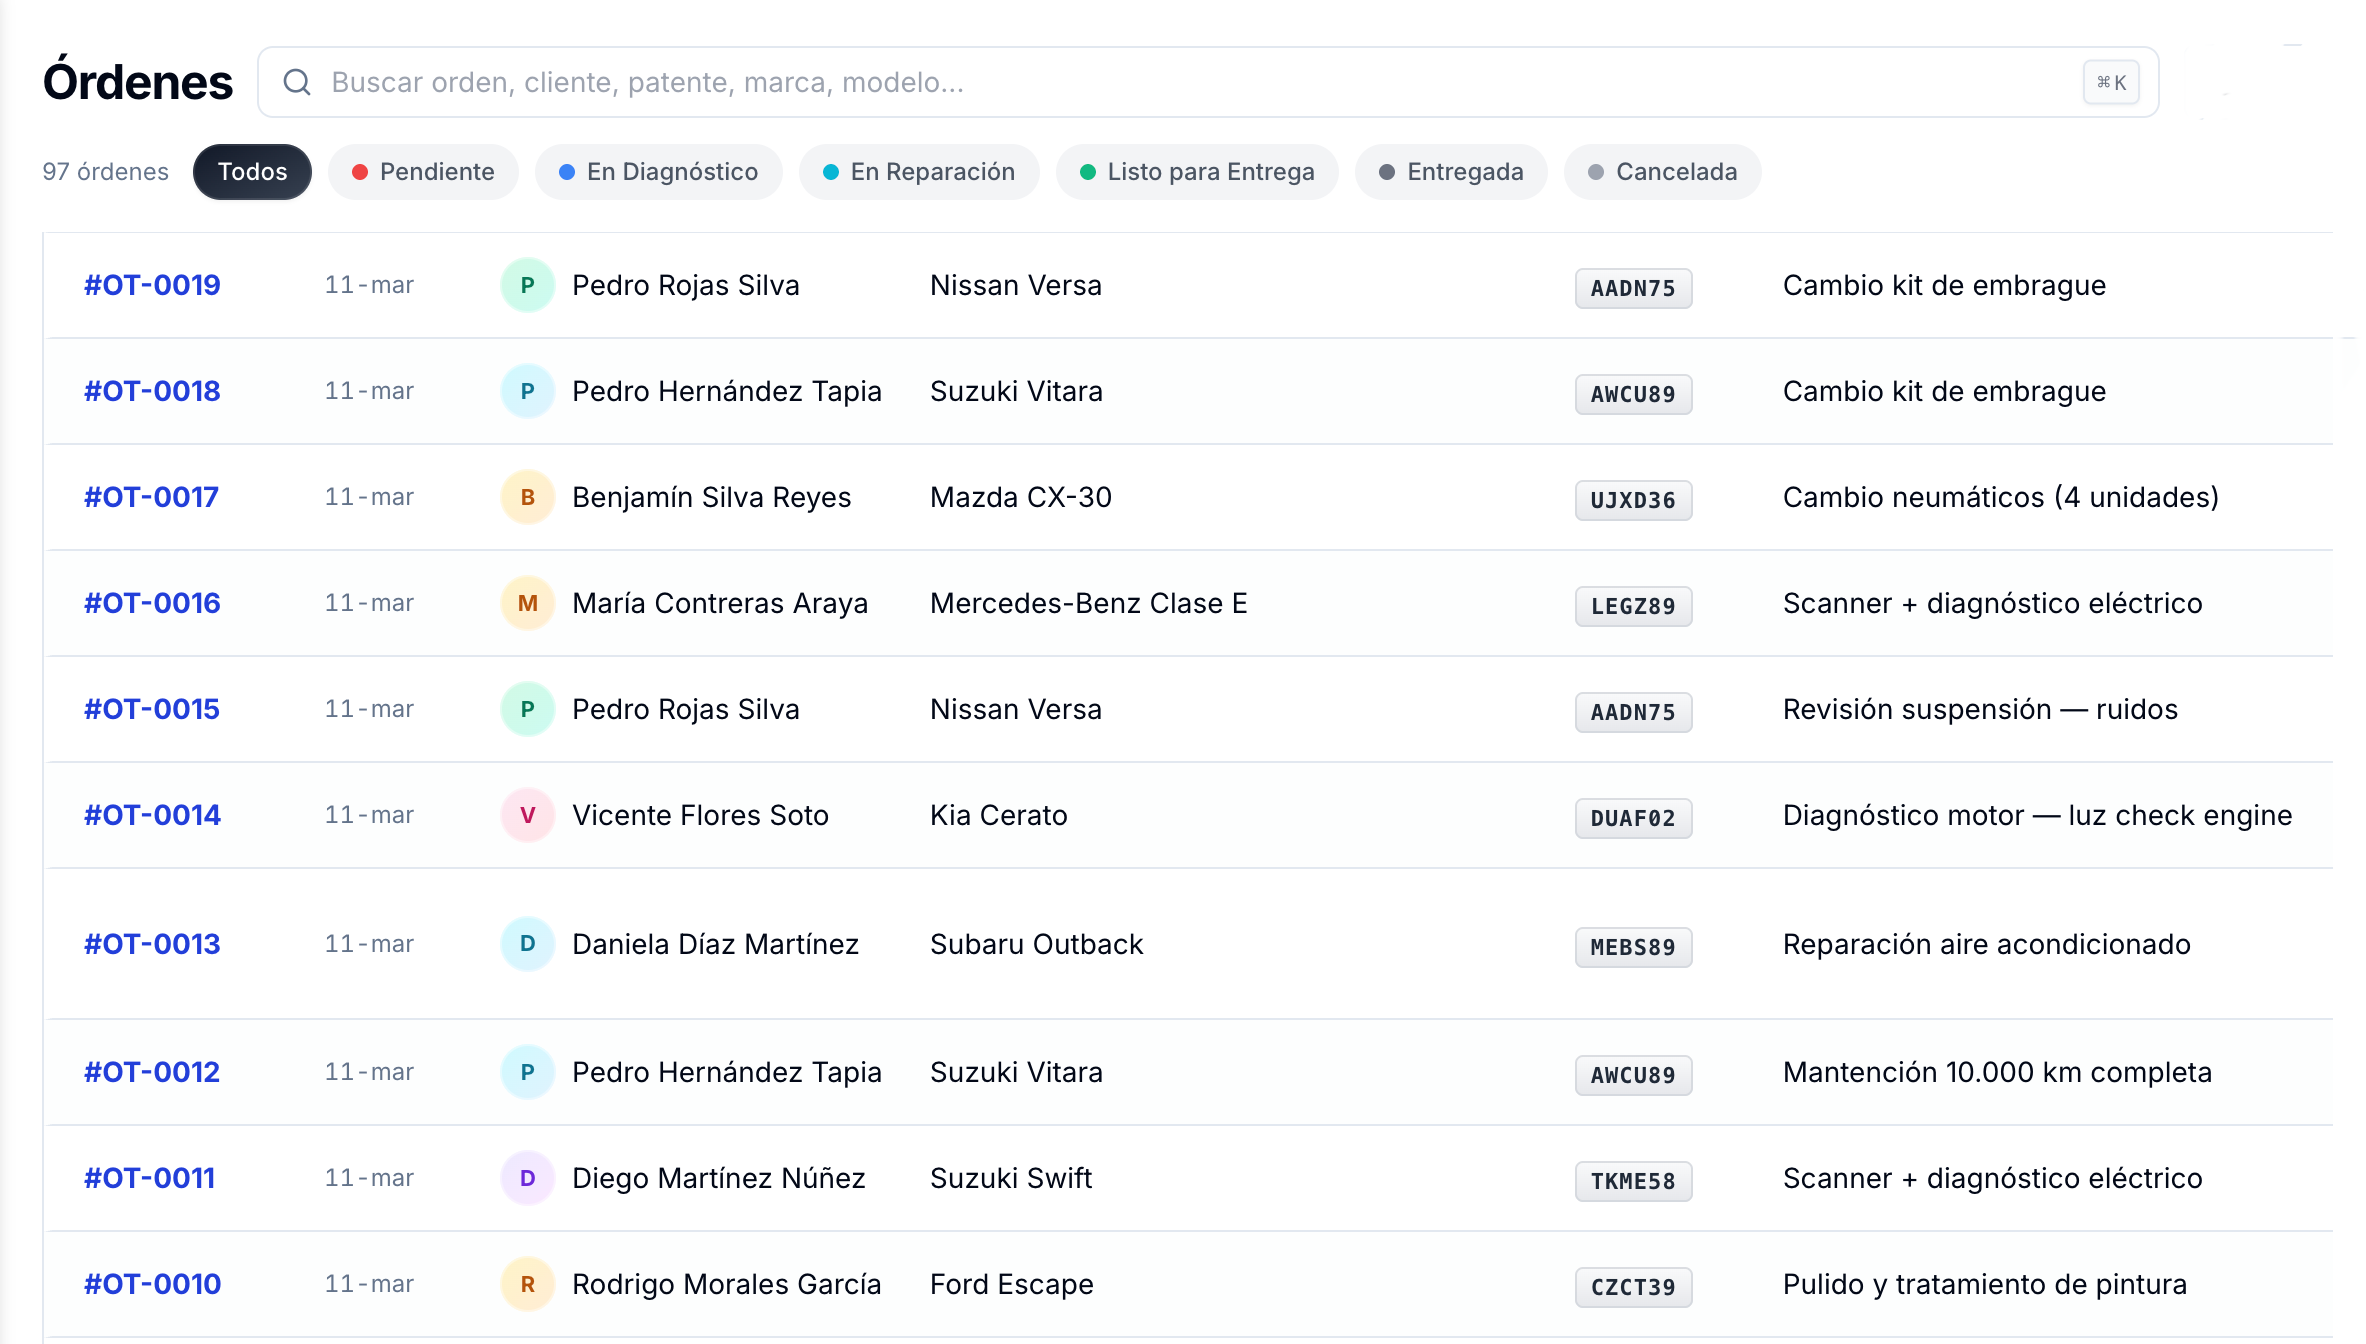This screenshot has width=2366, height=1344.
Task: Click Rodrigo Morales García's R avatar
Action: click(528, 1284)
